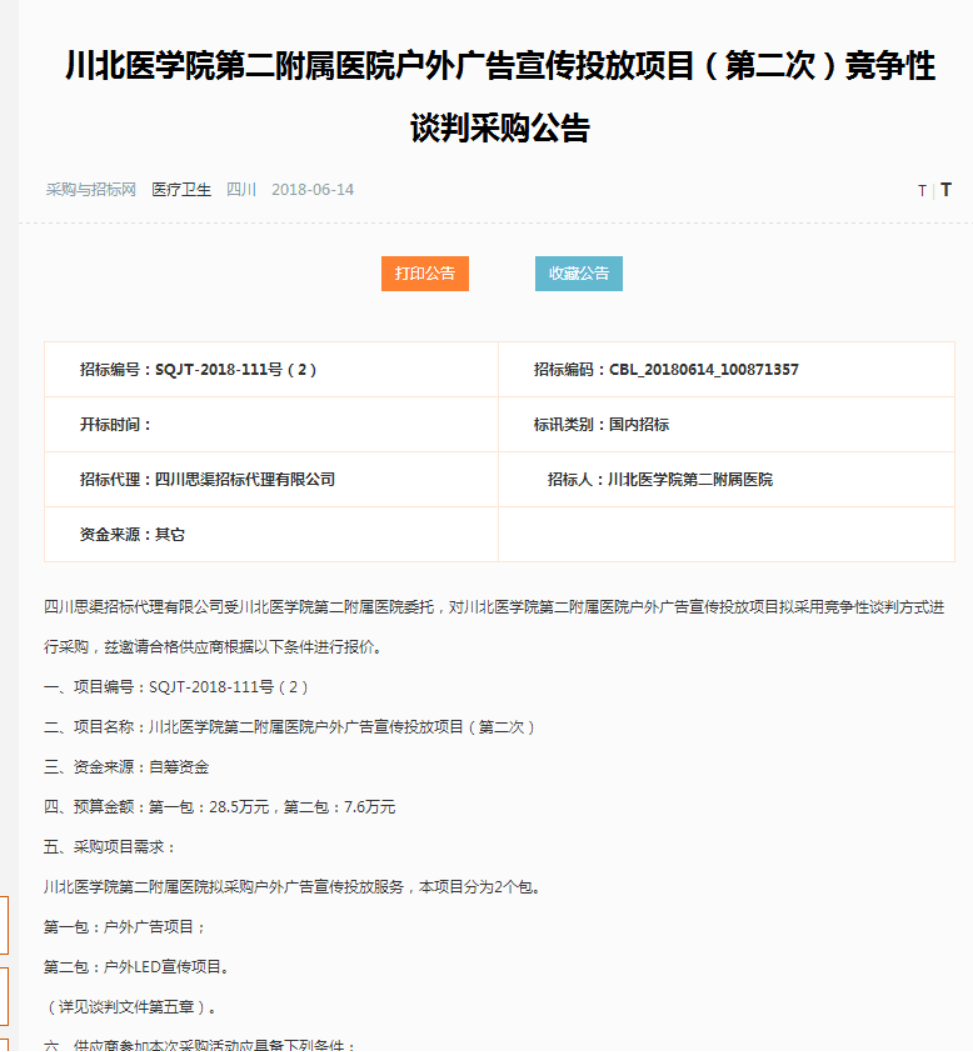Viewport: 973px width, 1052px height.
Task: Click the line 行采购，兹邀请合格供应商
Action: point(213,647)
